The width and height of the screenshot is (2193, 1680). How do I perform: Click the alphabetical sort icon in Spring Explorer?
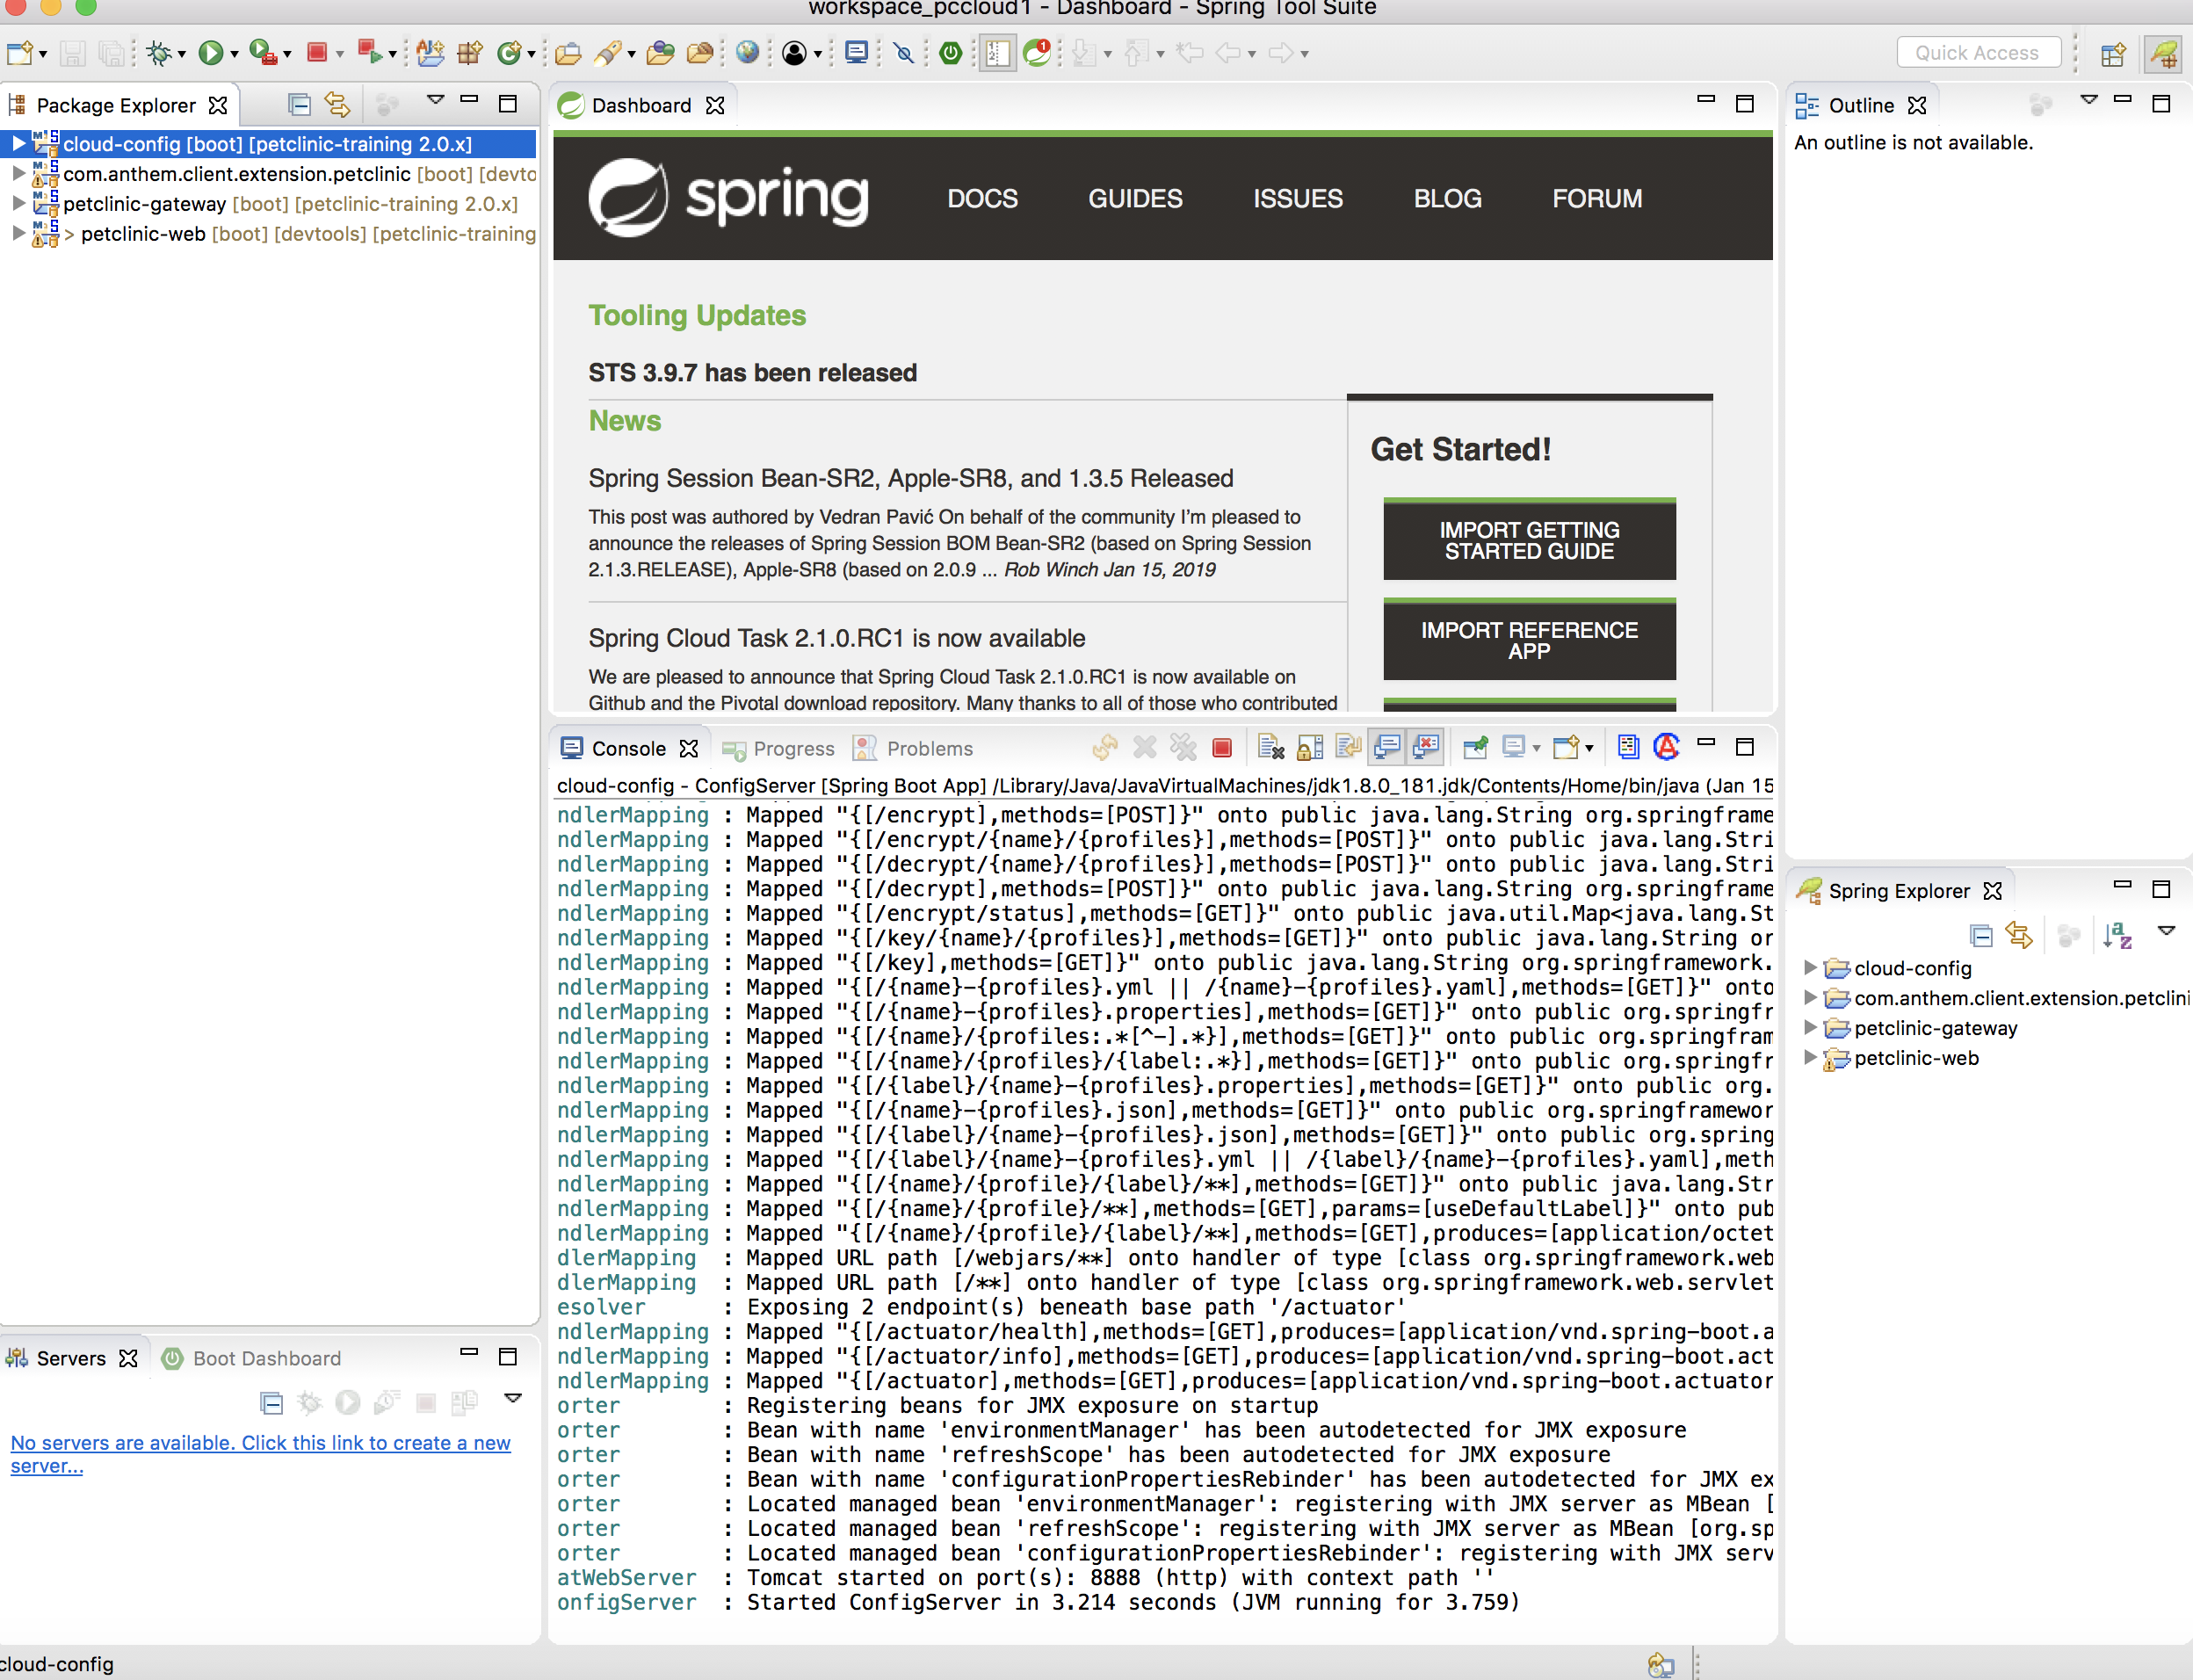(2117, 936)
